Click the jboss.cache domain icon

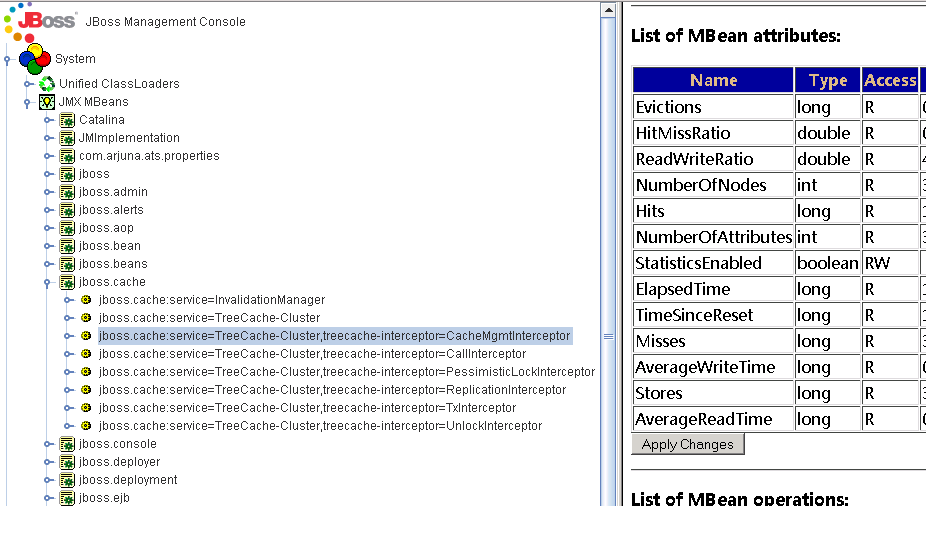[67, 282]
